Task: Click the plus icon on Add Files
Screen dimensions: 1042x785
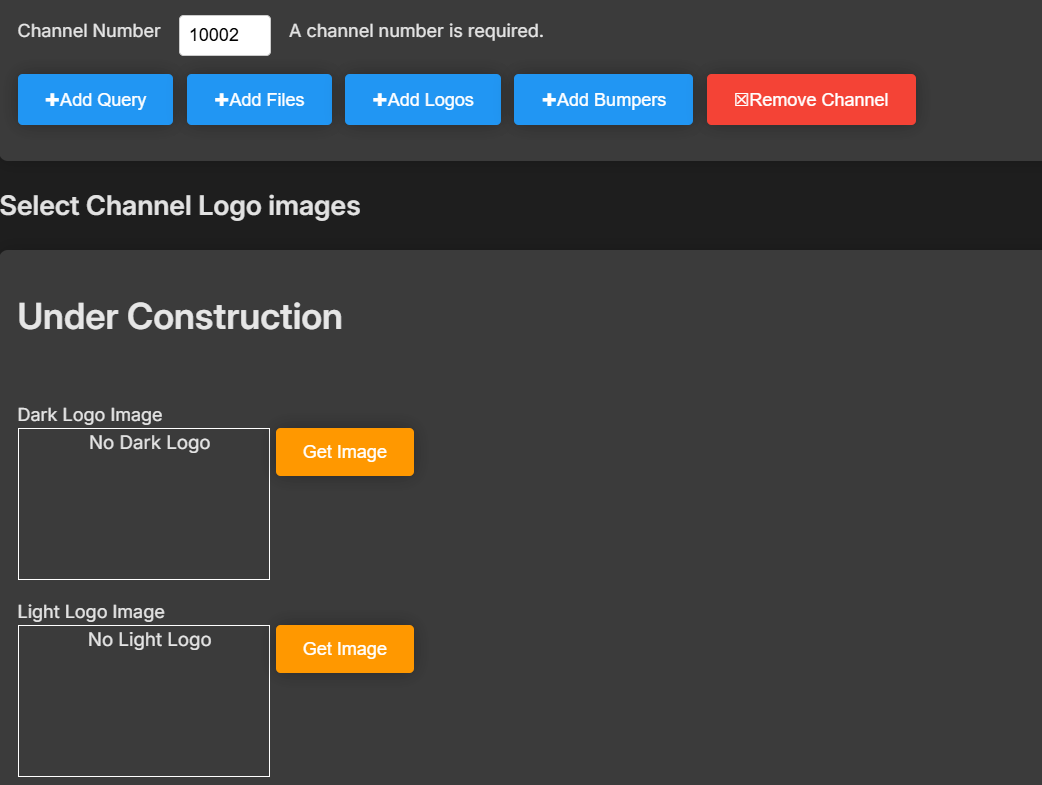Action: pos(221,100)
